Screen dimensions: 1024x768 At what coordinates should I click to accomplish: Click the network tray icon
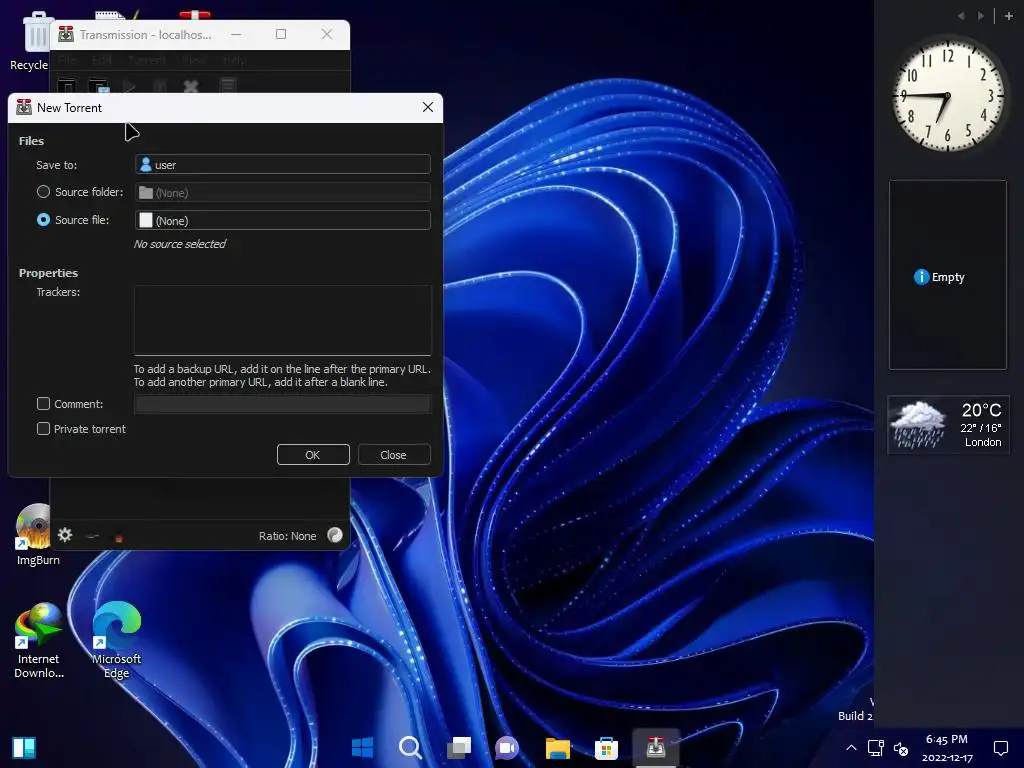click(875, 748)
